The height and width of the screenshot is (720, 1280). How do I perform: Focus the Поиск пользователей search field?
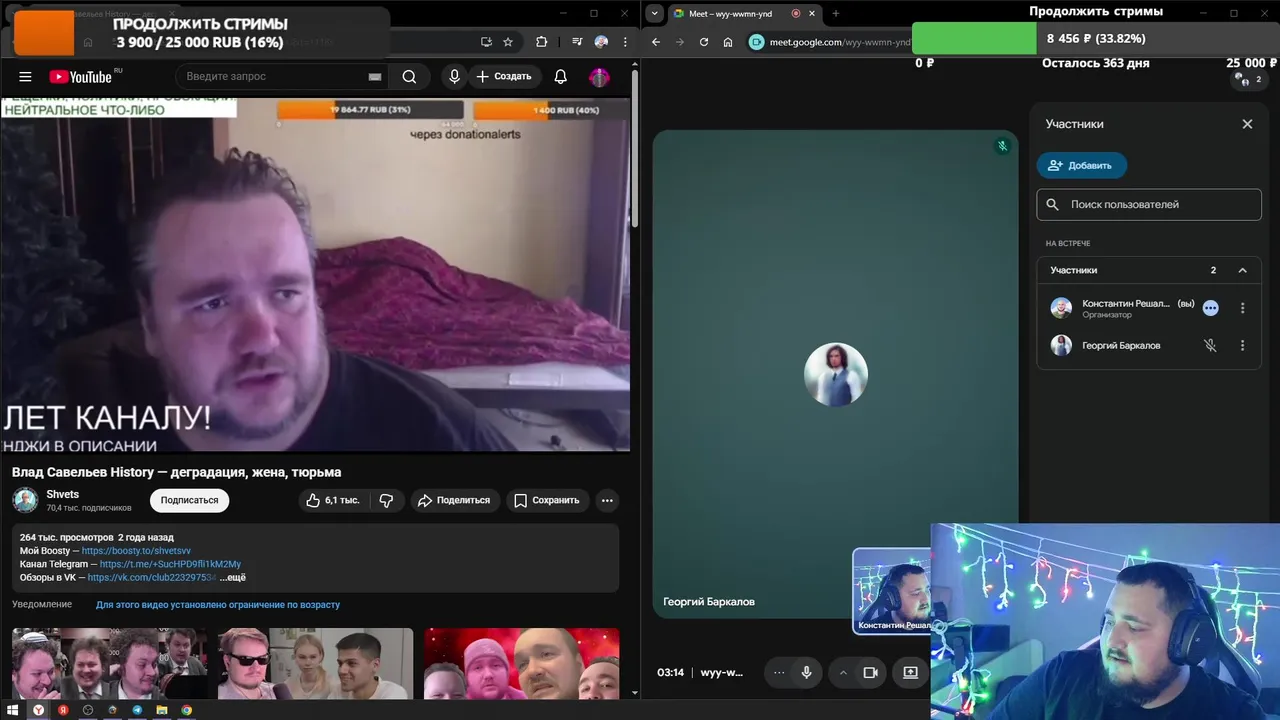pos(1149,204)
